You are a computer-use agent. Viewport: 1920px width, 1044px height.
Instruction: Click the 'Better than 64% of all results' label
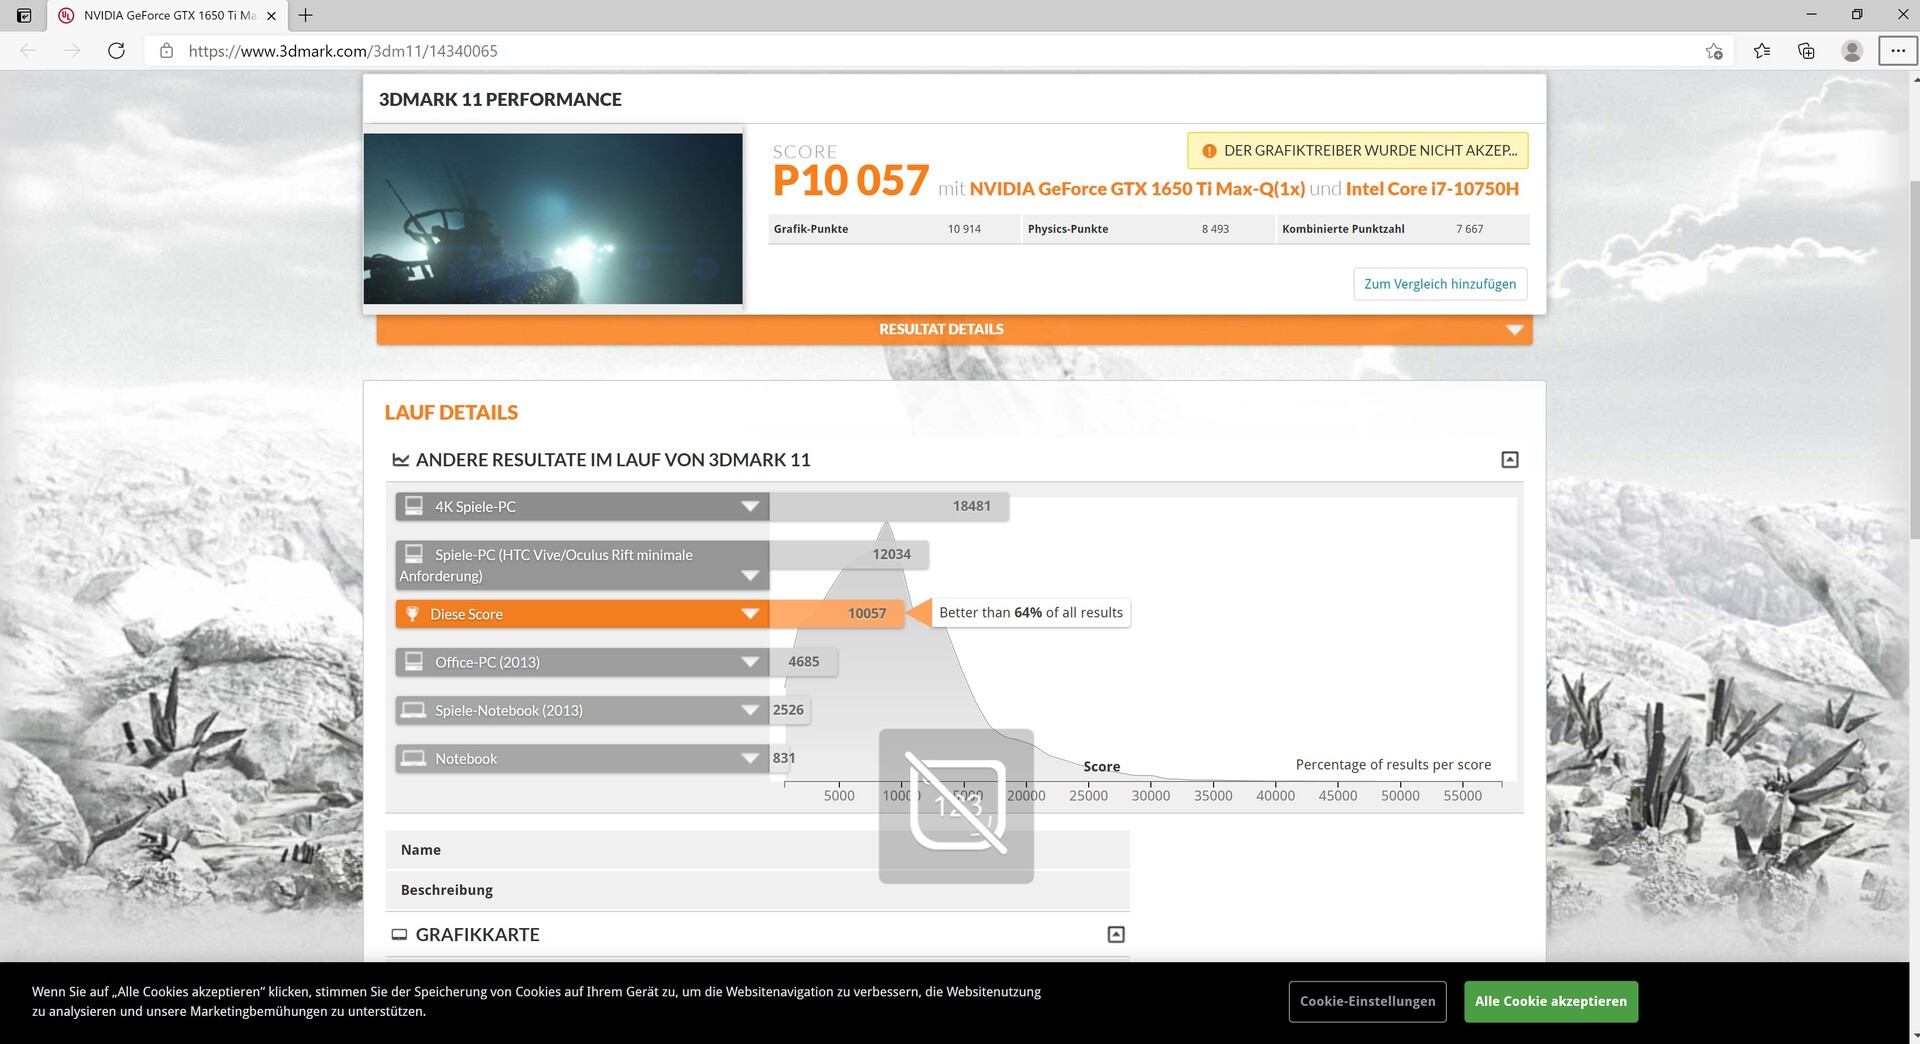(x=1031, y=613)
